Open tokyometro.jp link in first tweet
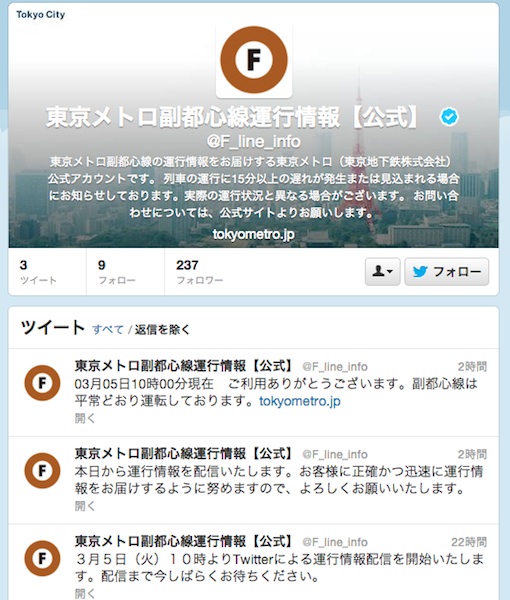Image resolution: width=510 pixels, height=600 pixels. pos(300,401)
